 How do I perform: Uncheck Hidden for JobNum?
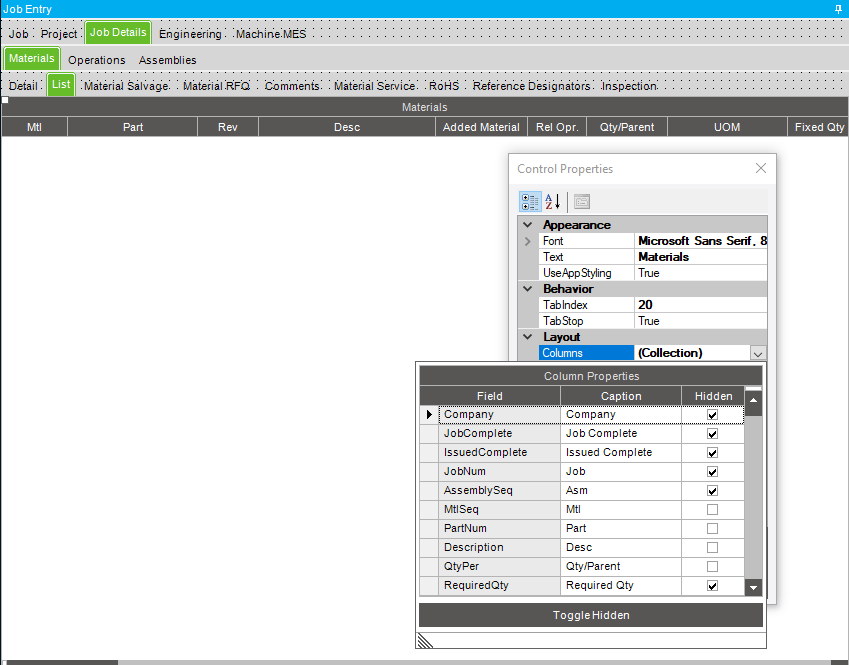coord(713,472)
